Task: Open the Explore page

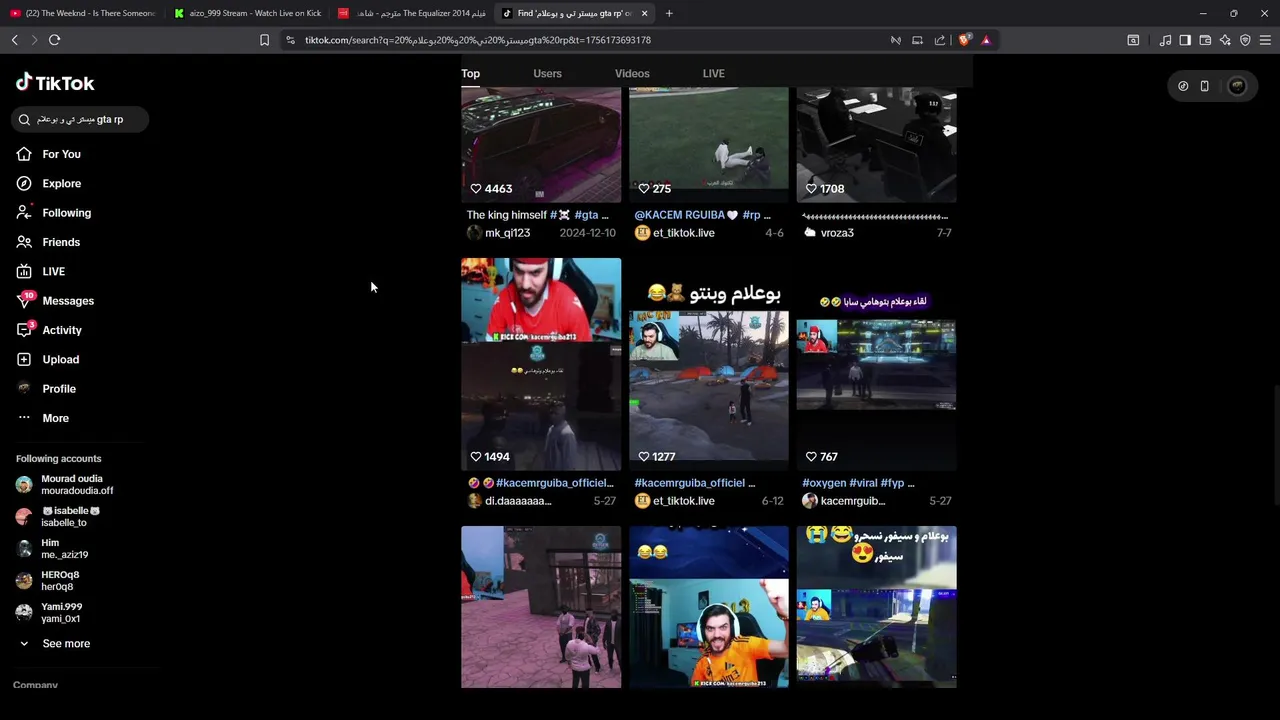Action: 61,183
